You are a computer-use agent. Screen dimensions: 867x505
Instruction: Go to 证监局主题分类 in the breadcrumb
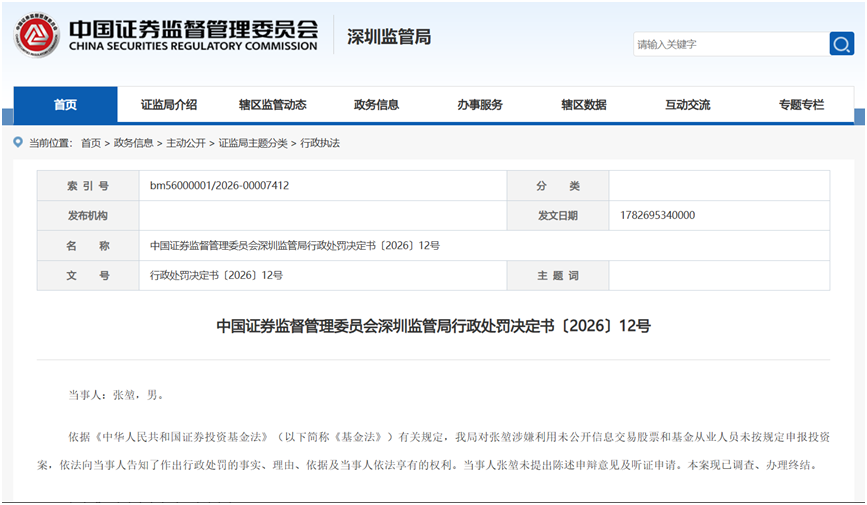(253, 143)
